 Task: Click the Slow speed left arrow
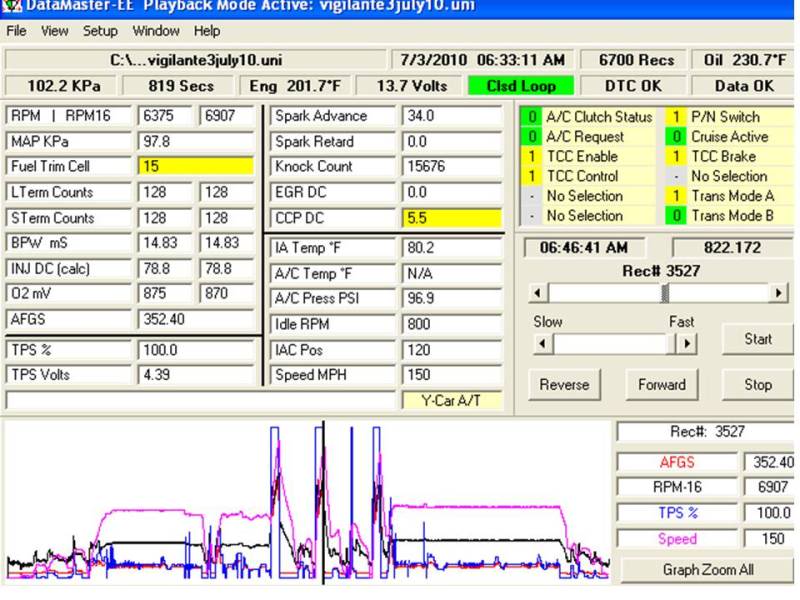[x=542, y=344]
